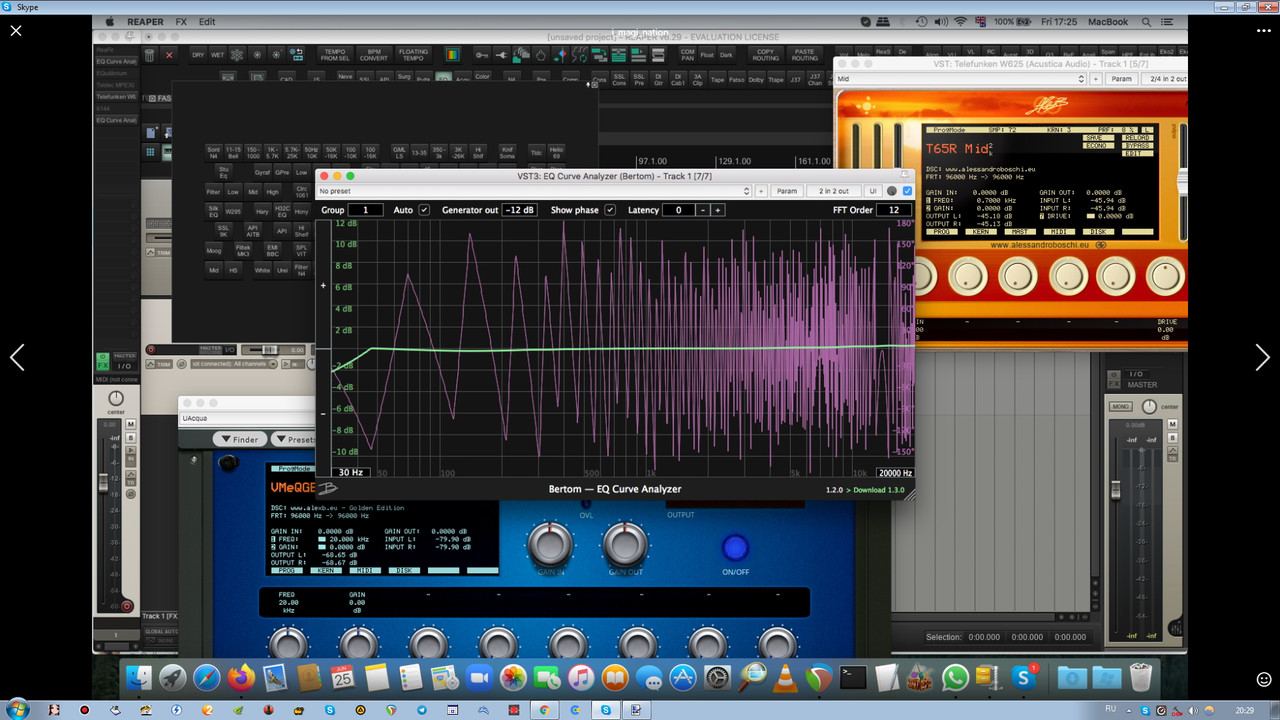Open the emoji reaction smiley button
The width and height of the screenshot is (1280, 720).
coord(1263,680)
